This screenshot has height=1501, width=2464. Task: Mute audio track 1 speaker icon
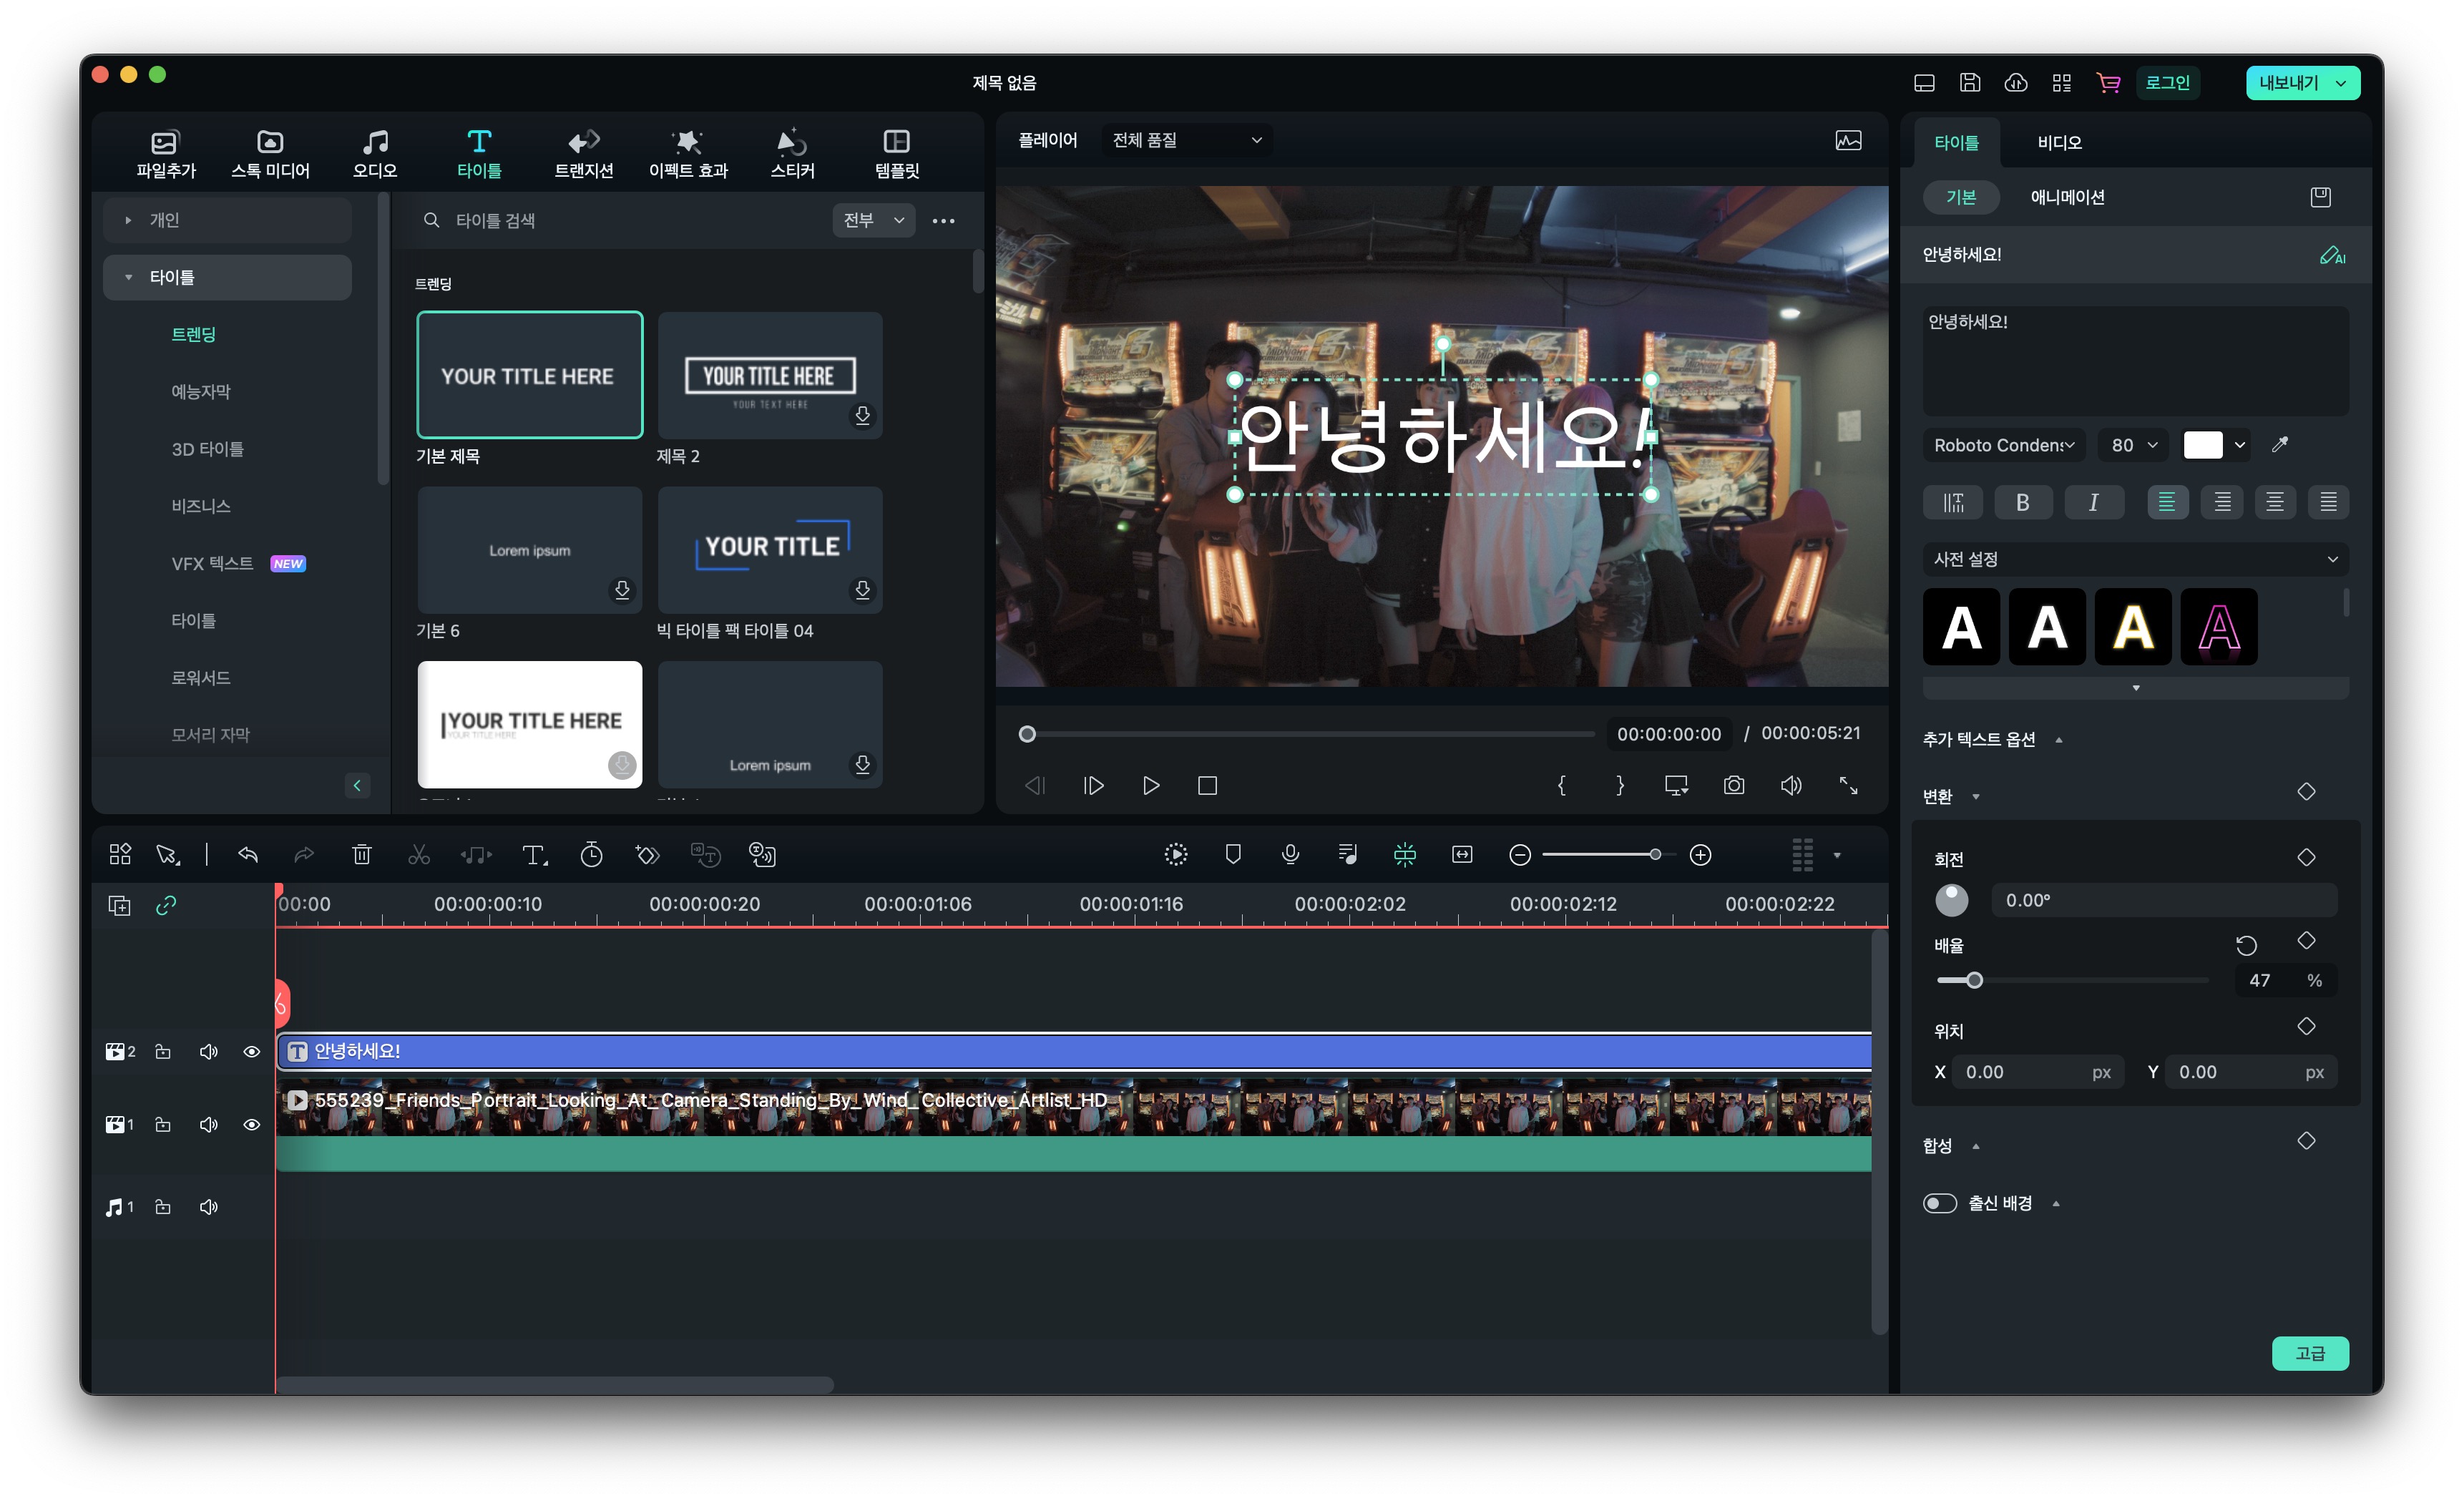coord(208,1208)
